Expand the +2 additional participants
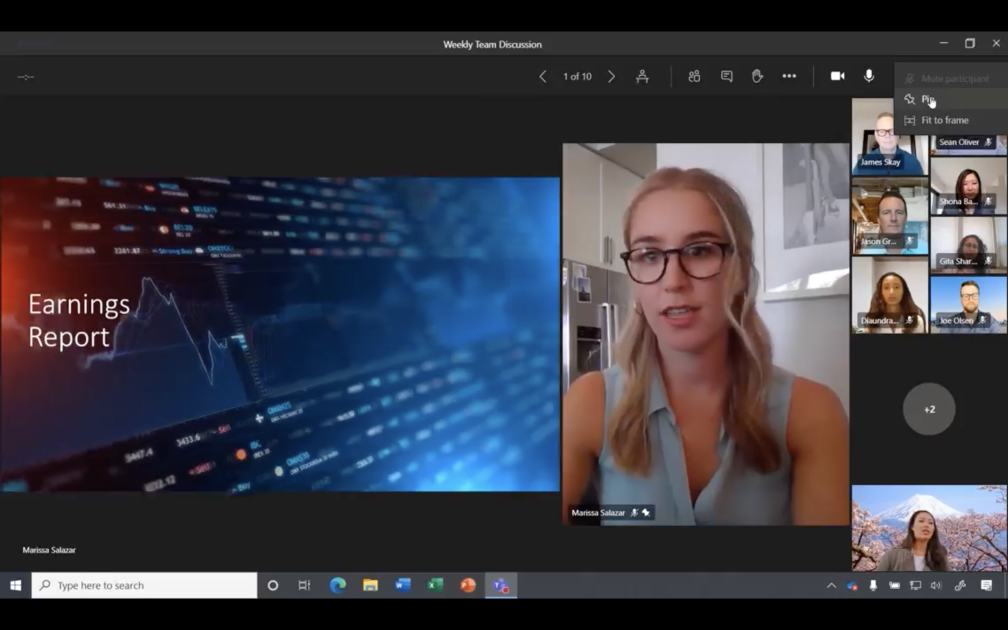This screenshot has width=1008, height=630. (929, 408)
